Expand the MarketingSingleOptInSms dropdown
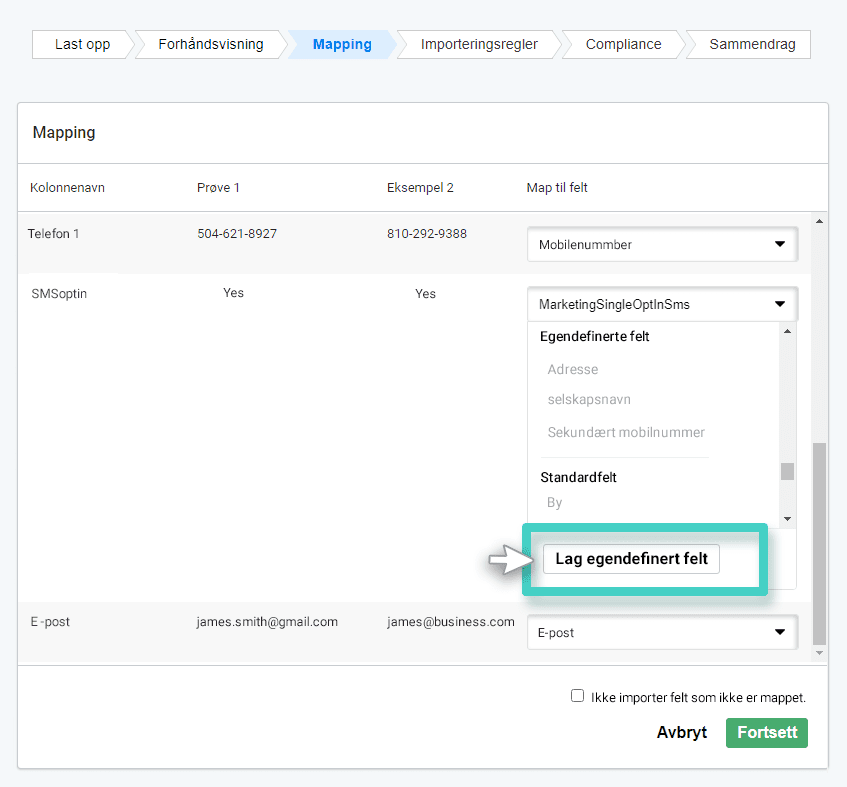This screenshot has width=847, height=787. [661, 304]
